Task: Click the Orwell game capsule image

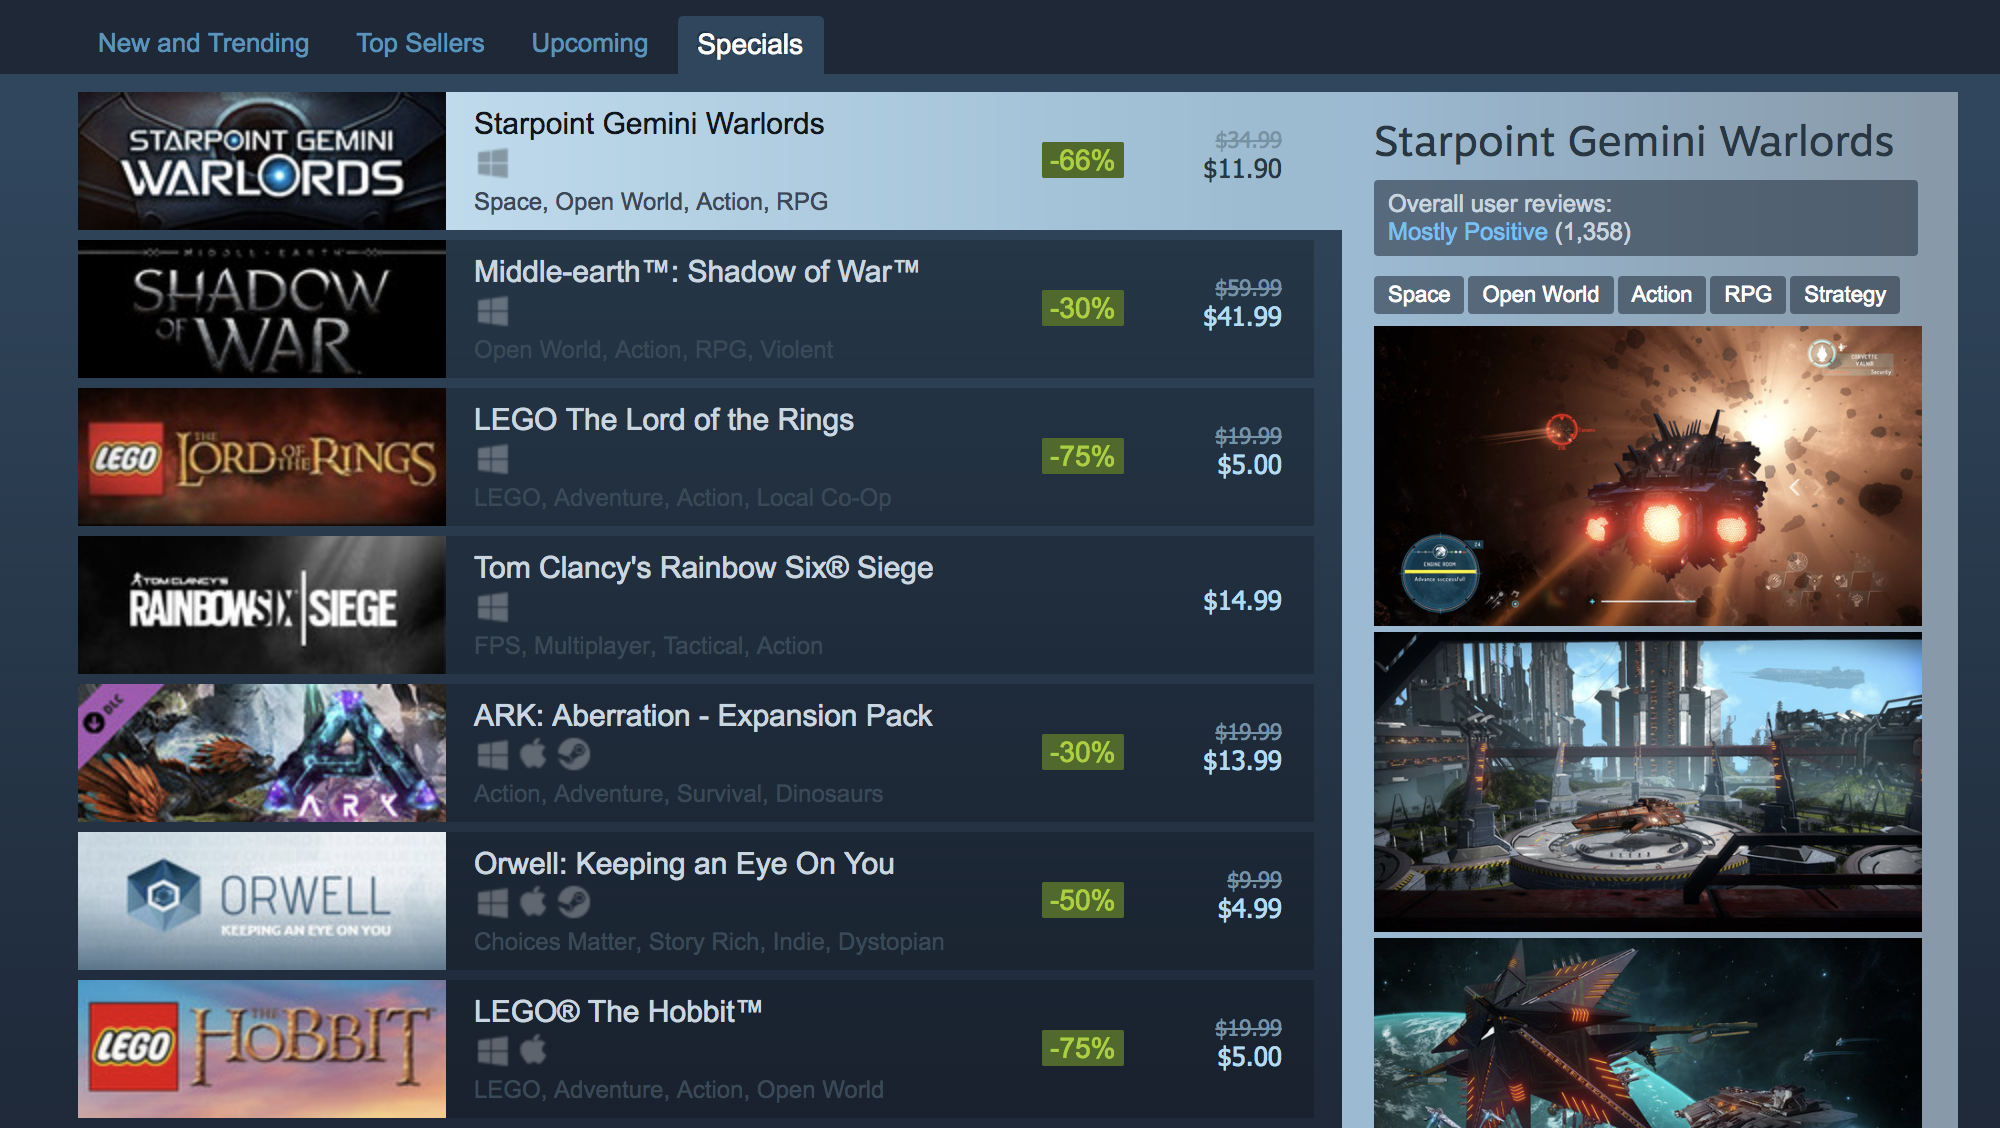Action: [x=262, y=901]
